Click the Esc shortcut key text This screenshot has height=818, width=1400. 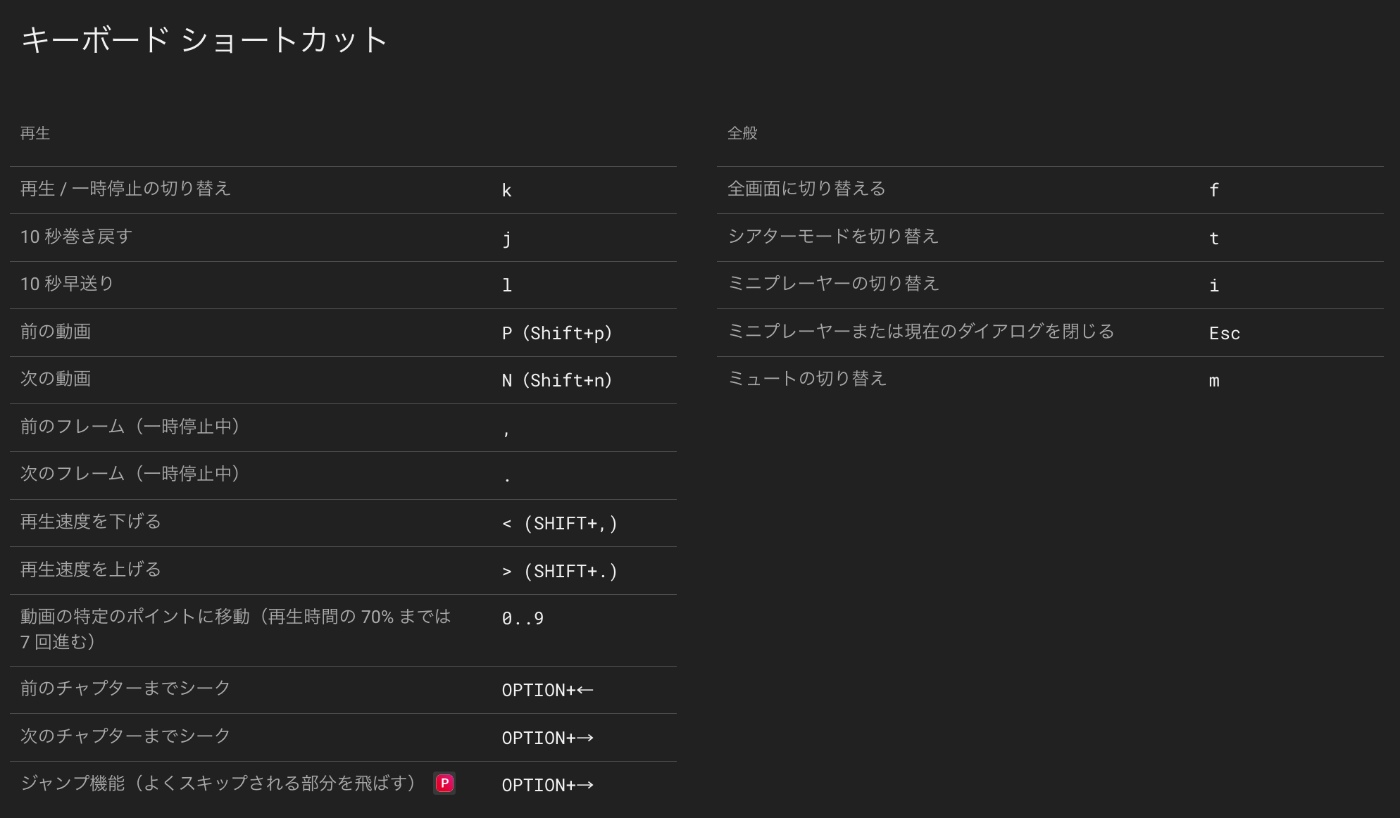coord(1224,333)
